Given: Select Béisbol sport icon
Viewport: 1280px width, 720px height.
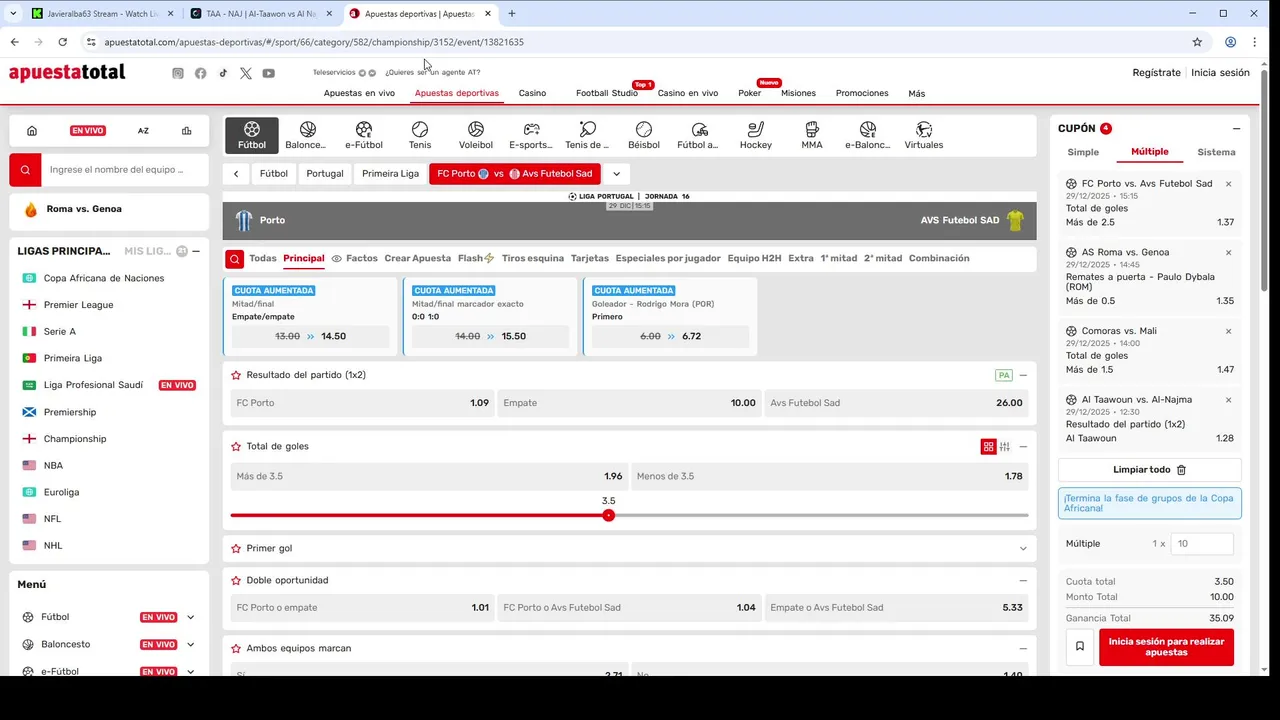Looking at the screenshot, I should tap(644, 136).
